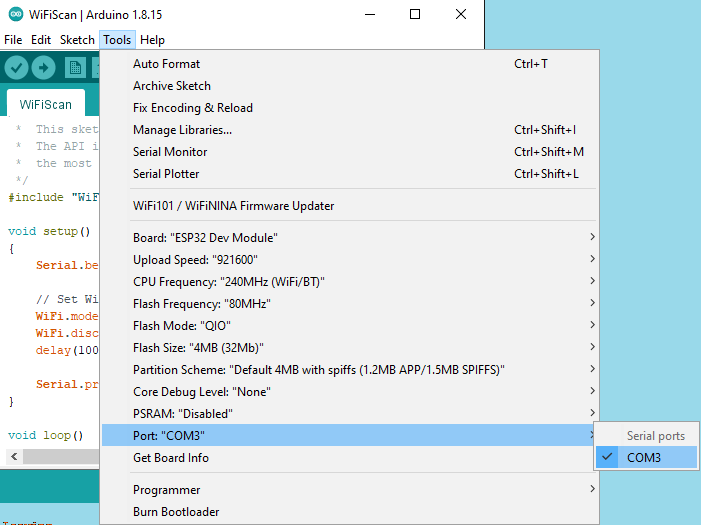Open the Sketch menu
The height and width of the screenshot is (525, 701).
[x=77, y=40]
